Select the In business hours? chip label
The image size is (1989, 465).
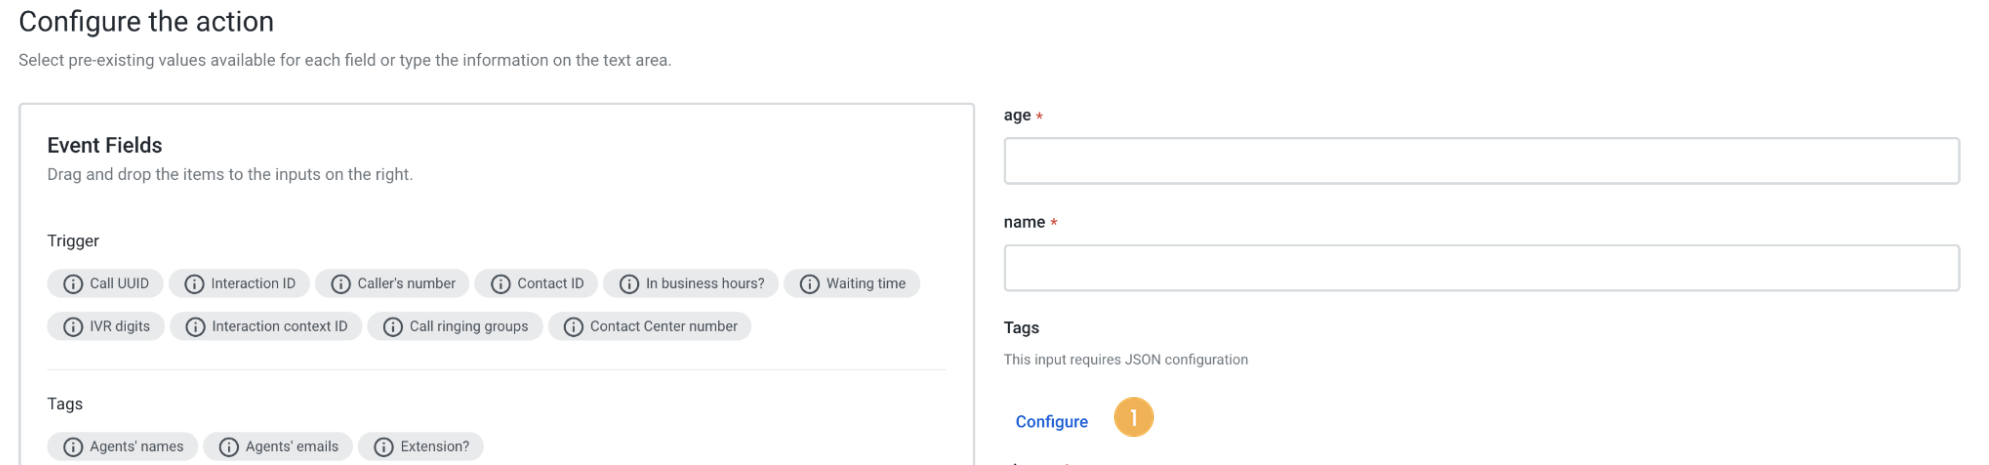705,284
